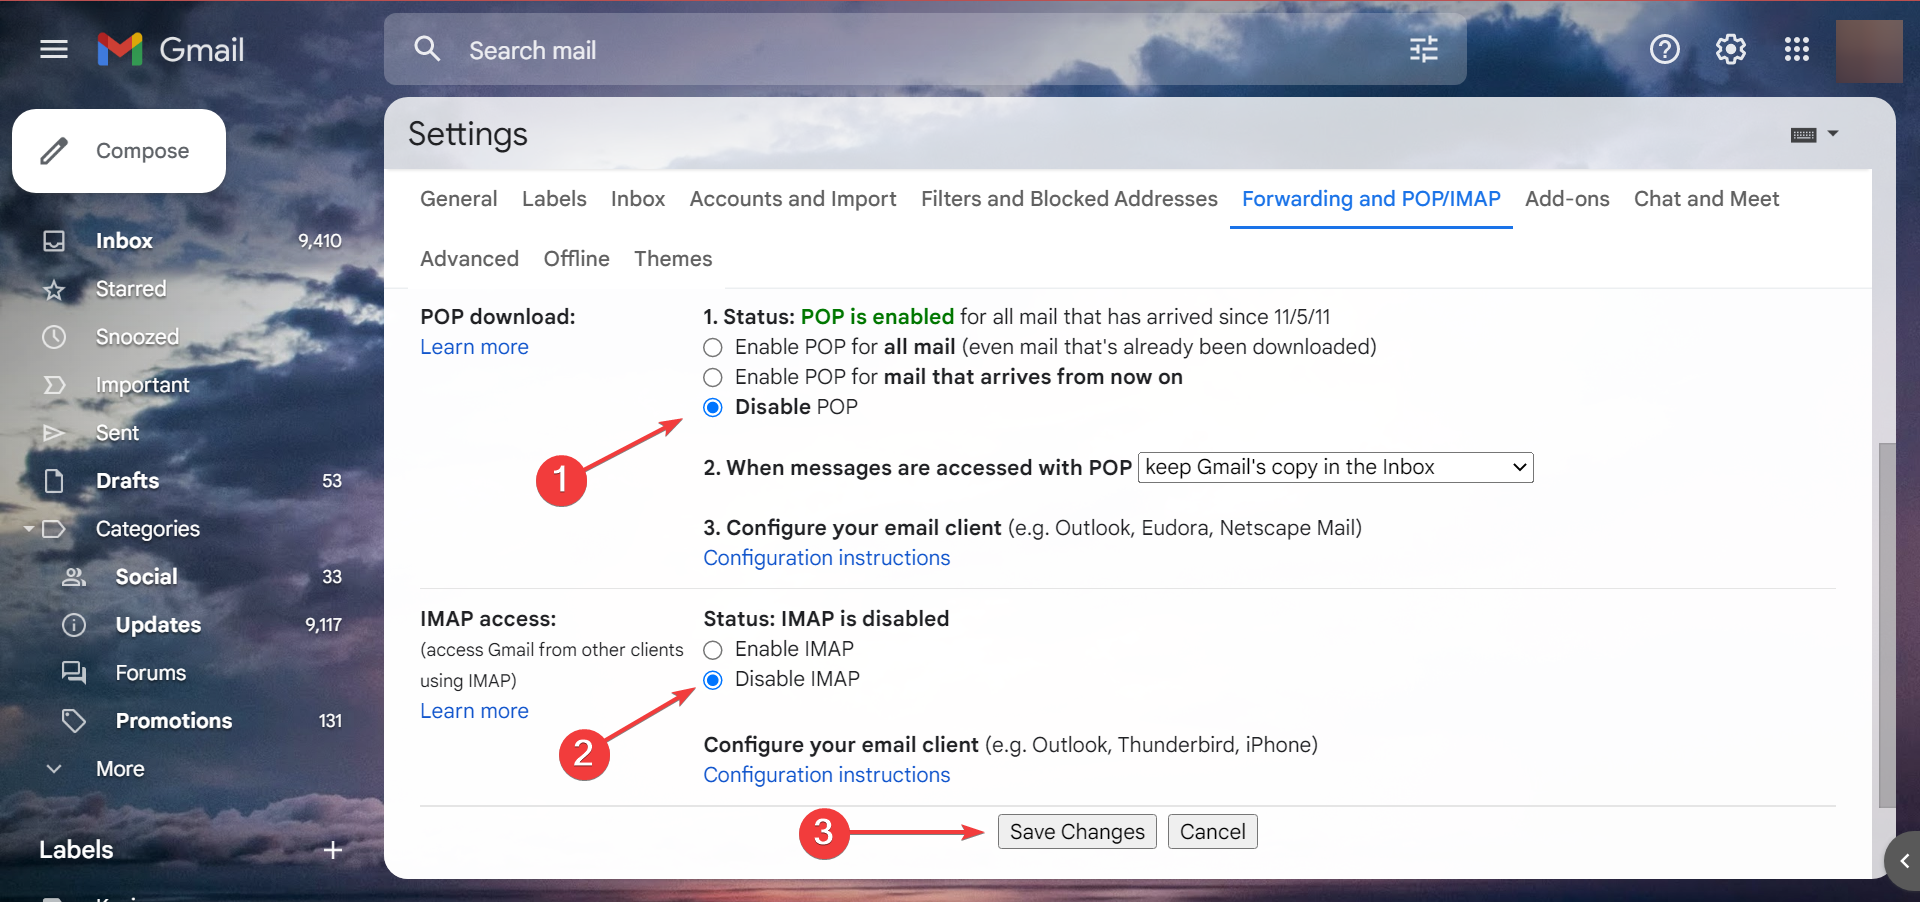
Task: Open the Compose window
Action: tap(118, 150)
